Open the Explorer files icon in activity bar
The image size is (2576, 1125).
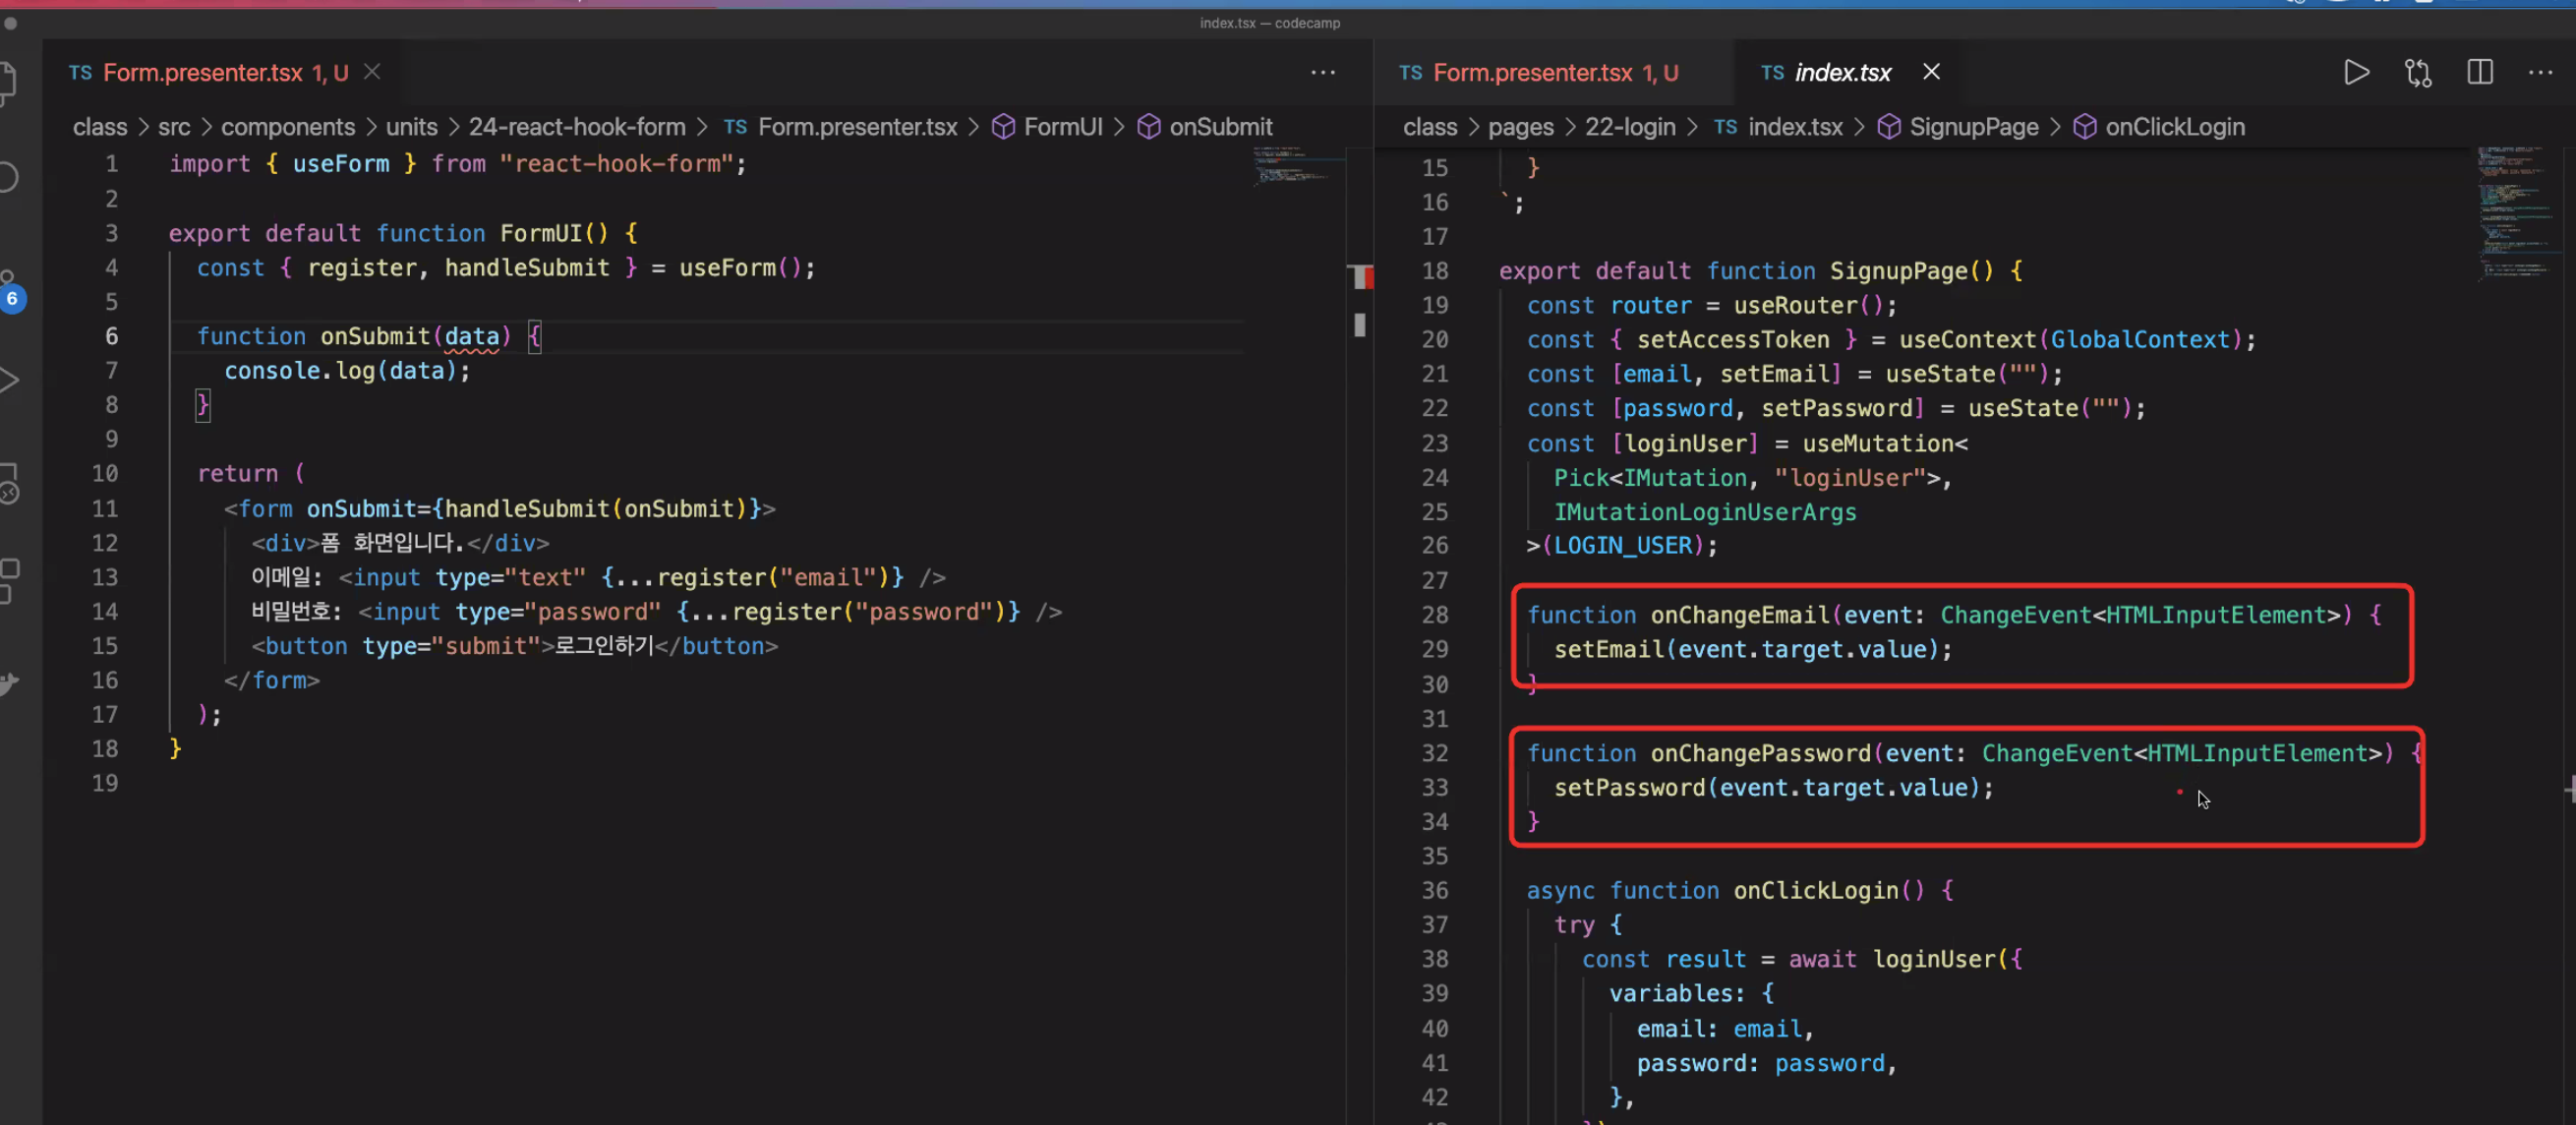click(x=8, y=82)
